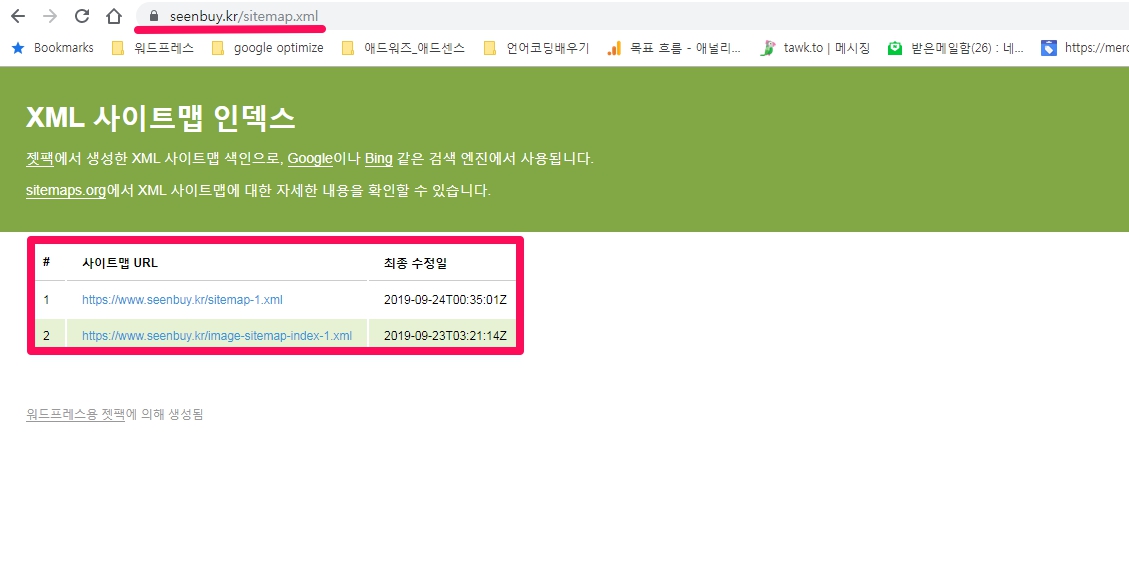Click the padlock site security icon
1129x581 pixels.
tap(153, 16)
